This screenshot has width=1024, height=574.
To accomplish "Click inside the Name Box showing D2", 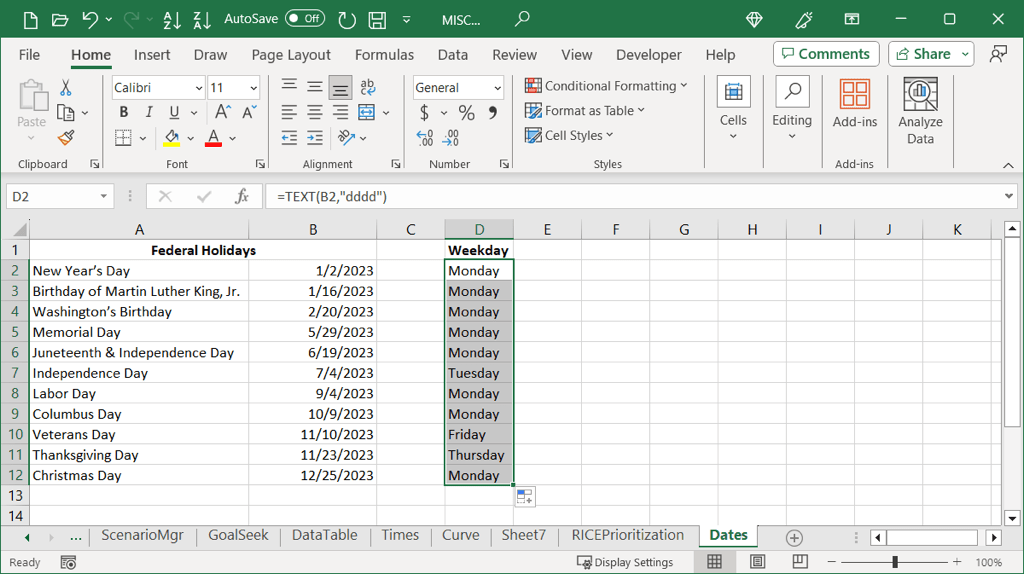I will tap(52, 197).
